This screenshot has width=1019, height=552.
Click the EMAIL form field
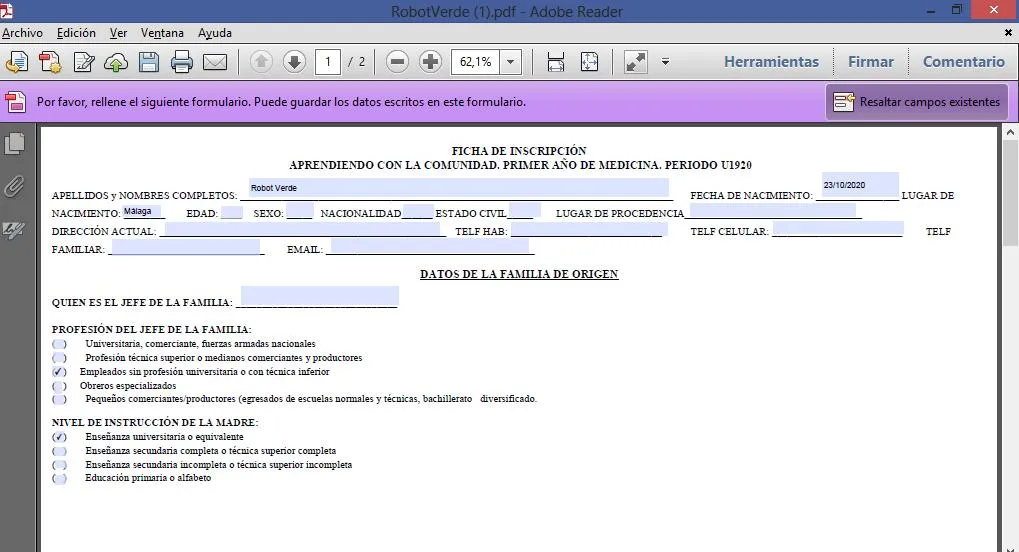(430, 246)
